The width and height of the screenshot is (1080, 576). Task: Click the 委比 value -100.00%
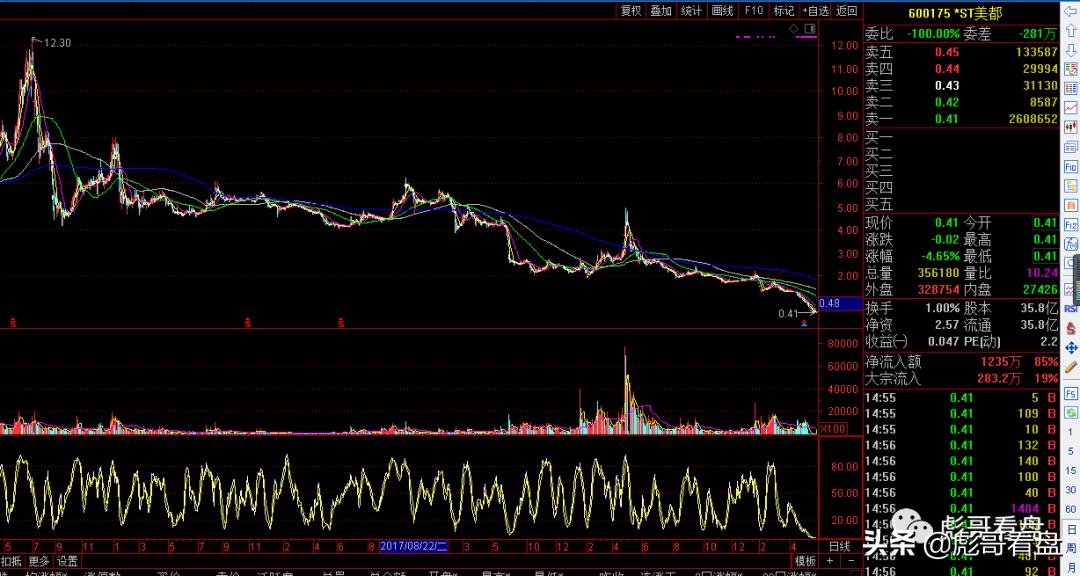pos(933,33)
